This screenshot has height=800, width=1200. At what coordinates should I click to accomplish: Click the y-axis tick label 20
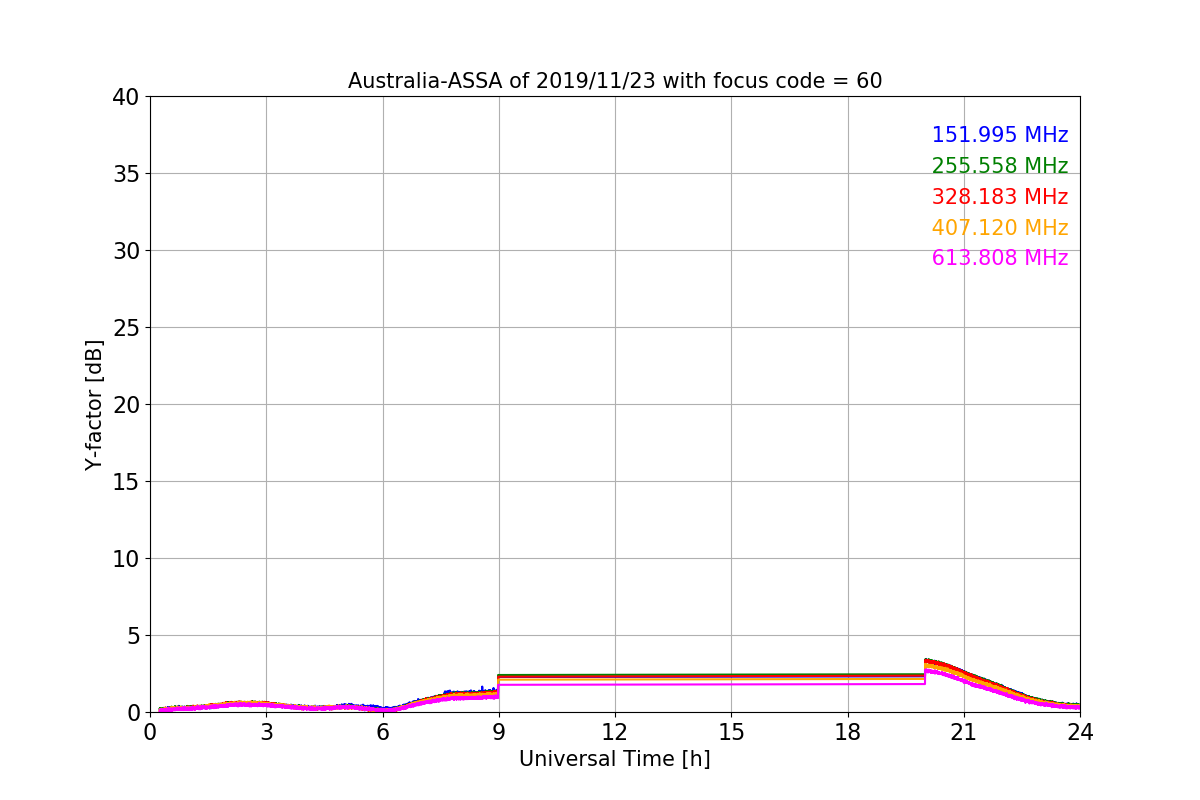point(125,405)
